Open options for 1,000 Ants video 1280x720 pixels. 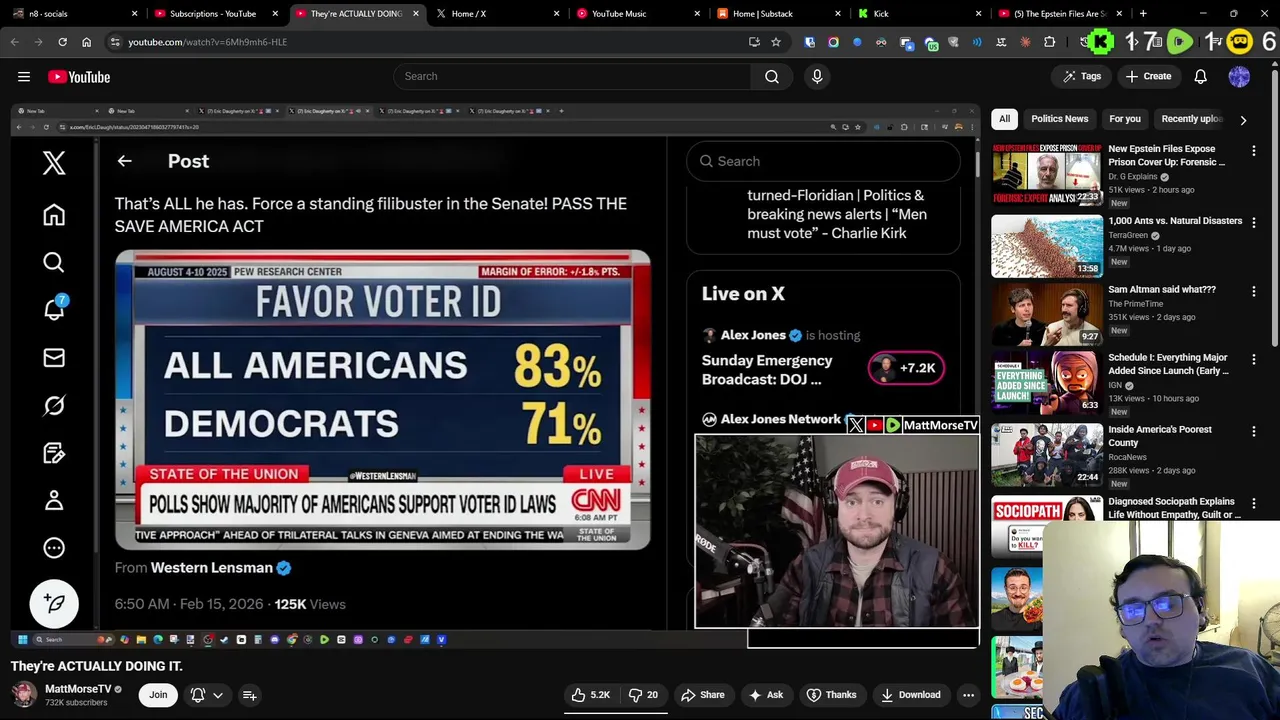[1254, 223]
